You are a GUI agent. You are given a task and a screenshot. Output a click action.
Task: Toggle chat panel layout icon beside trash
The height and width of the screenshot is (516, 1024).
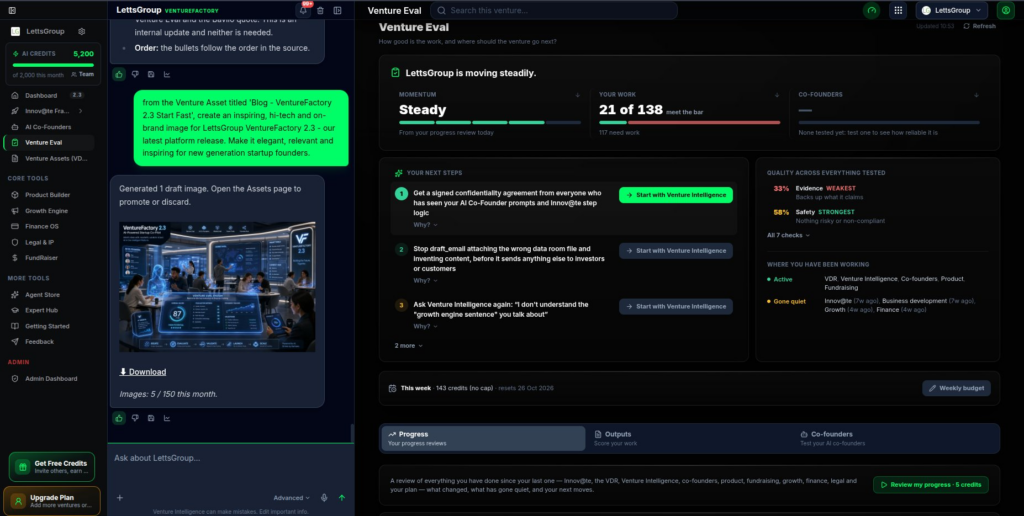click(338, 10)
